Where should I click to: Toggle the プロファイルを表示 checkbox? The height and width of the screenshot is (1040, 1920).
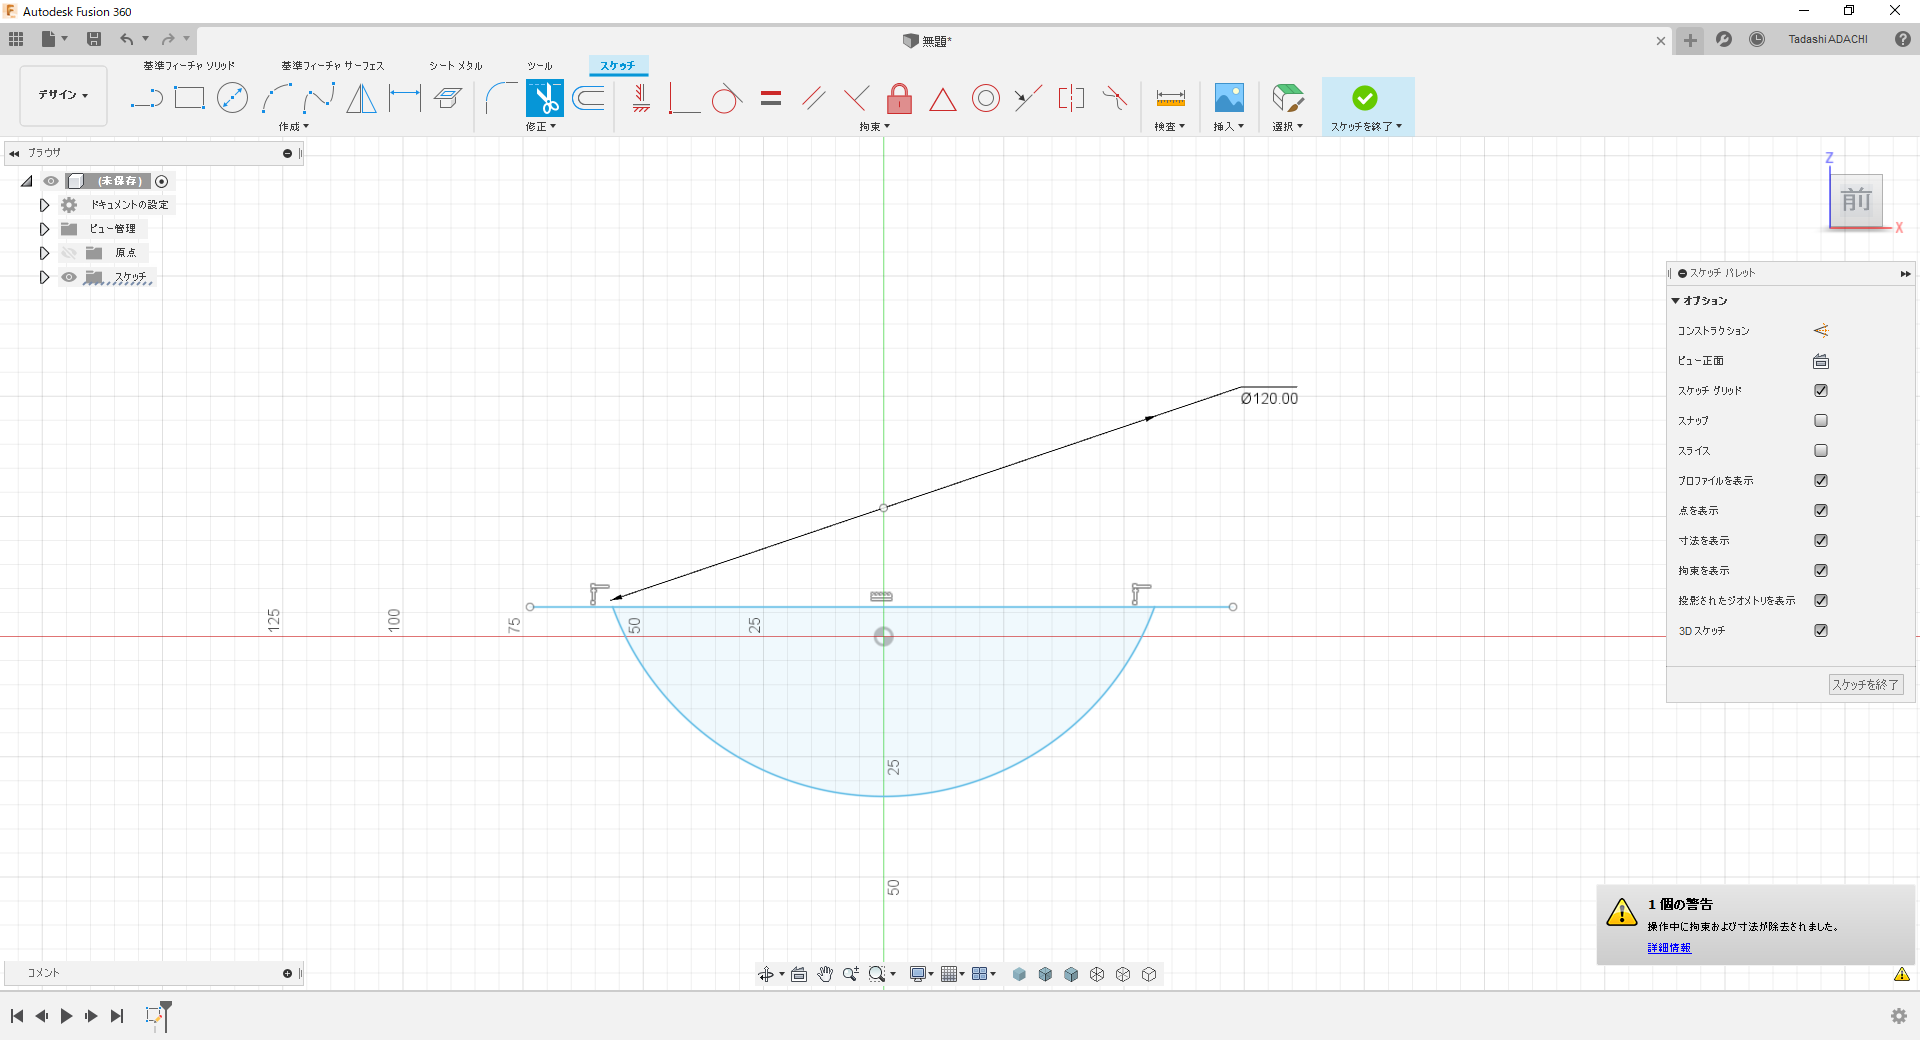tap(1821, 481)
